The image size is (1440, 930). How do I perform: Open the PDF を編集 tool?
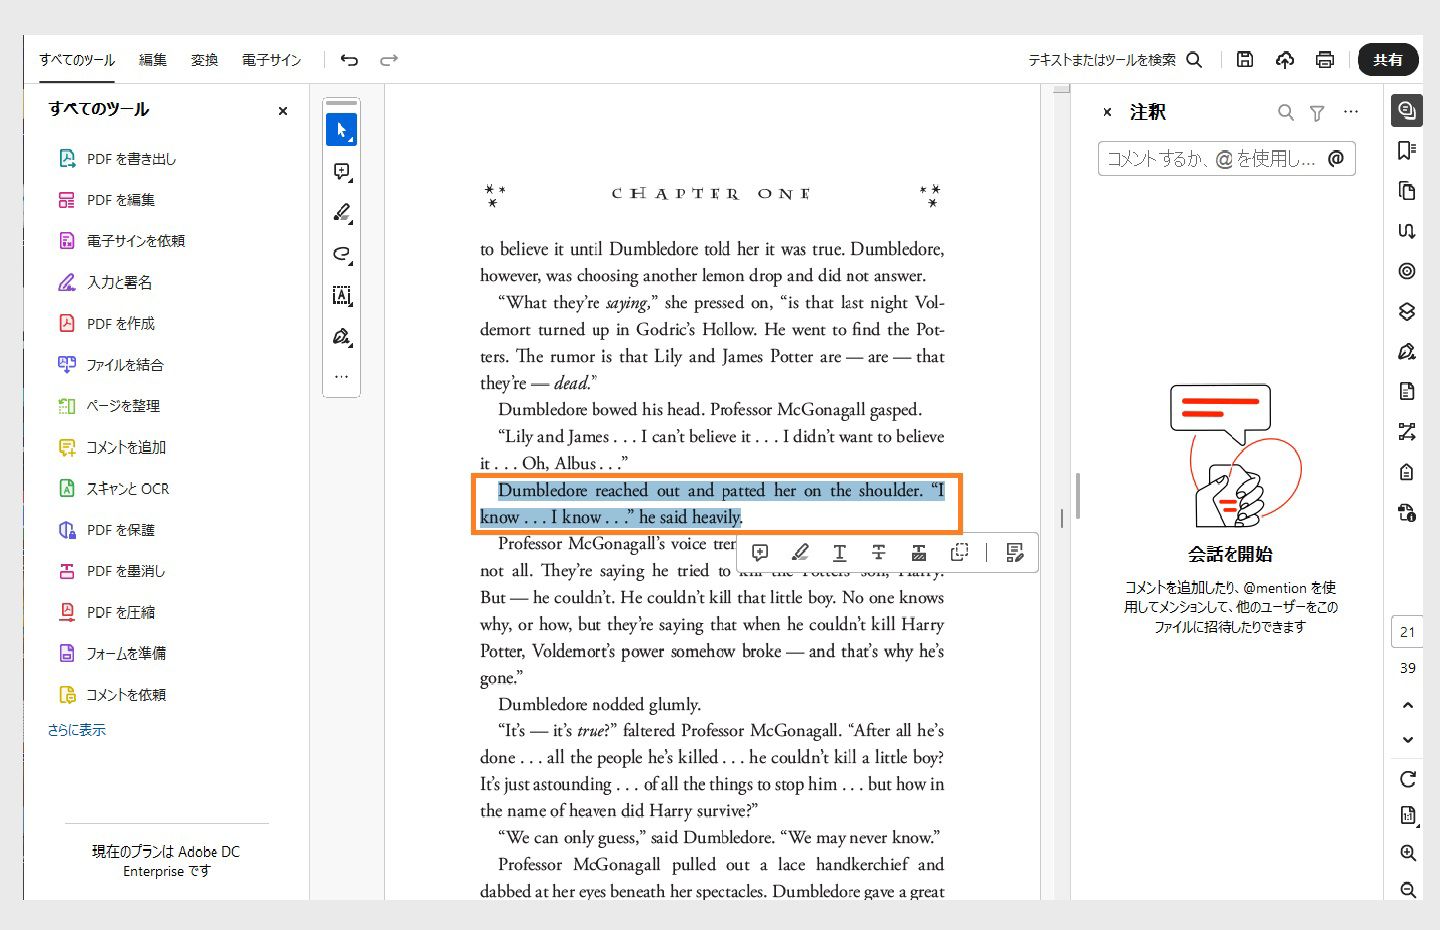coord(106,200)
